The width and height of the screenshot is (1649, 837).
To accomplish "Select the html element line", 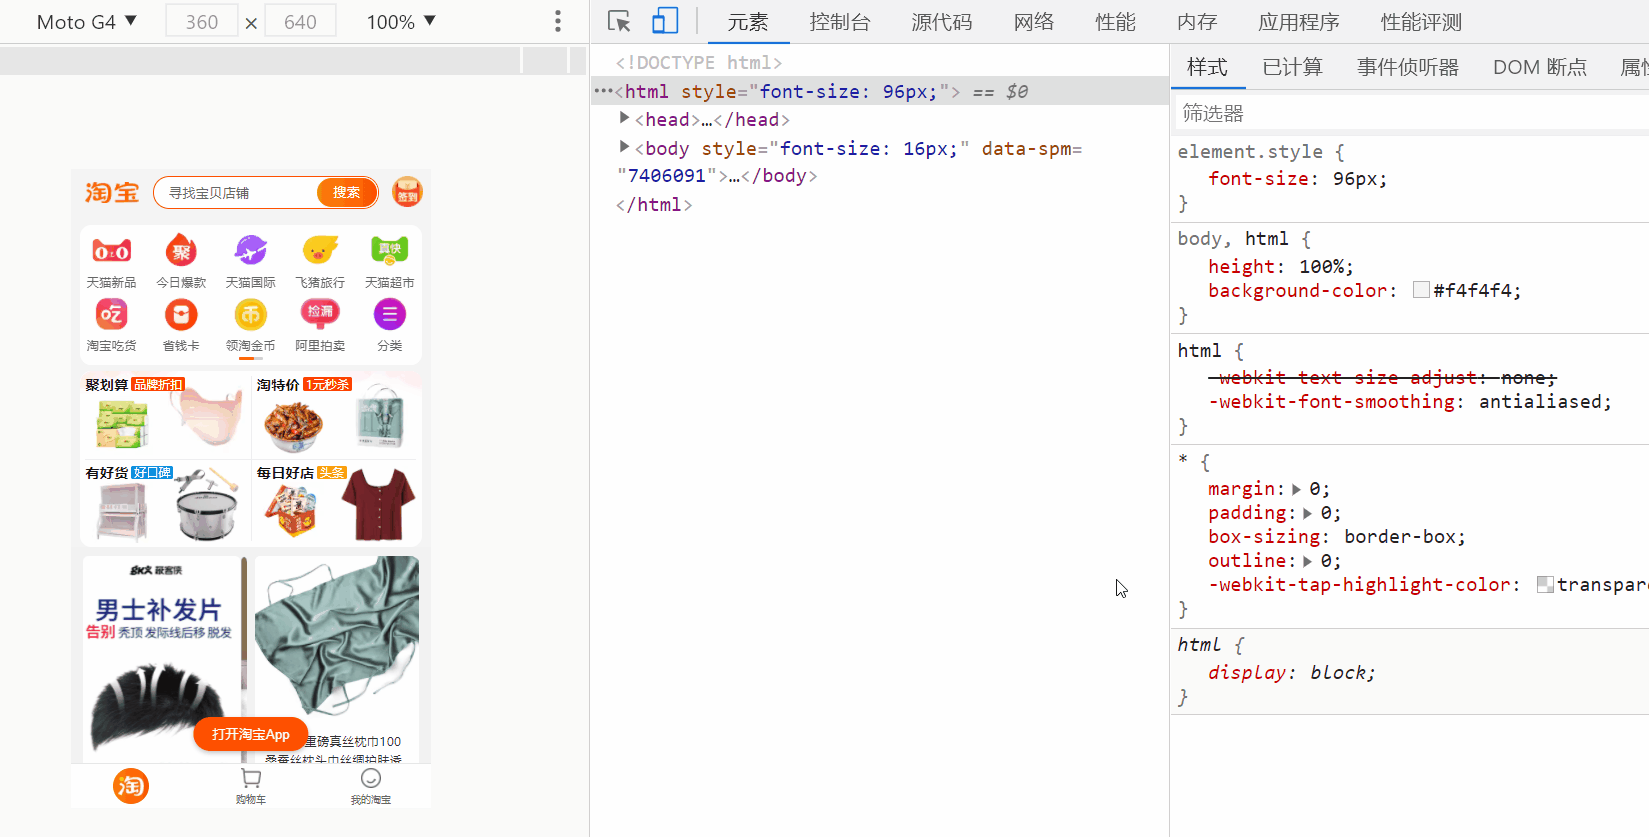I will click(880, 91).
